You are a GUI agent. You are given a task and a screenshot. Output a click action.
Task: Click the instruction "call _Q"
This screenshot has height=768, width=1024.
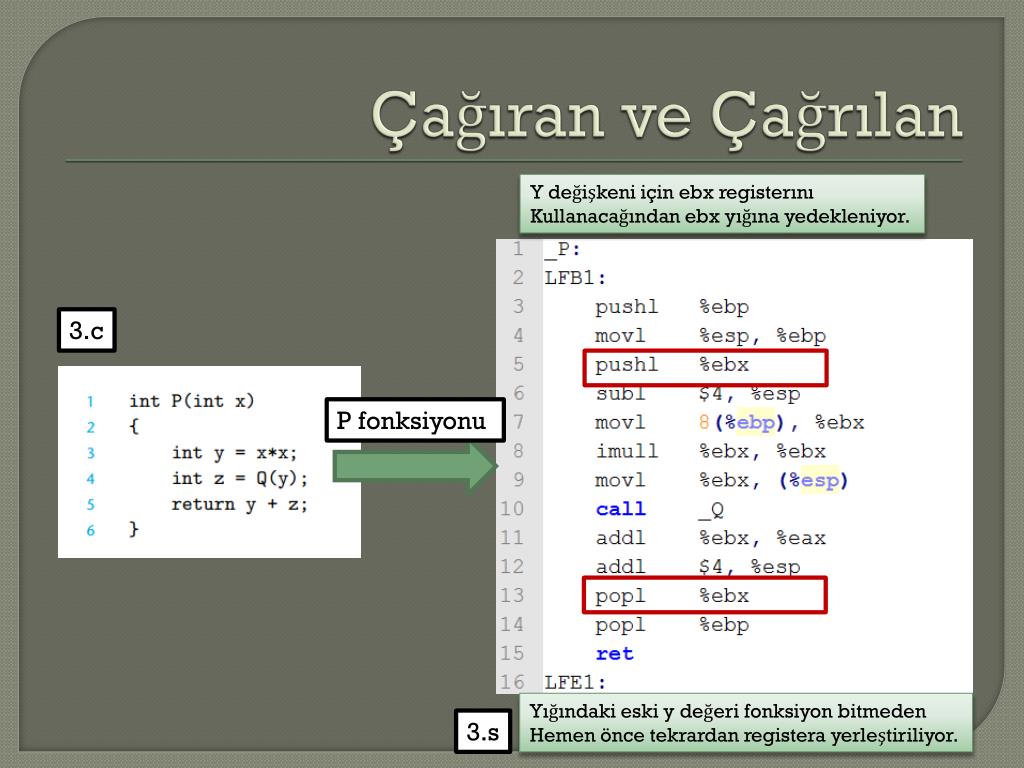(x=660, y=509)
